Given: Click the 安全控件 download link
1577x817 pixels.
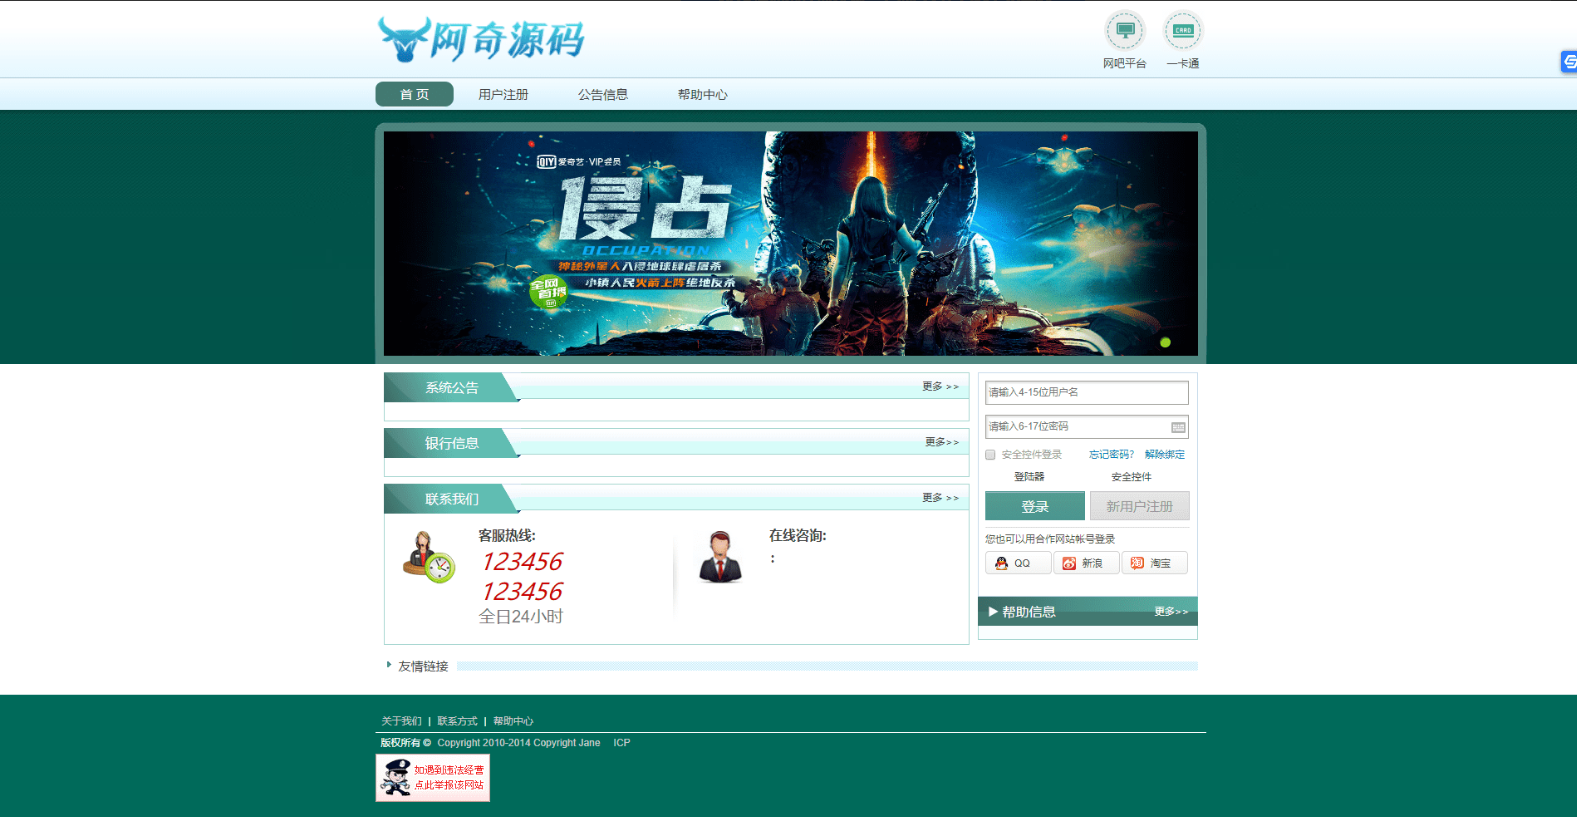Looking at the screenshot, I should [1131, 477].
